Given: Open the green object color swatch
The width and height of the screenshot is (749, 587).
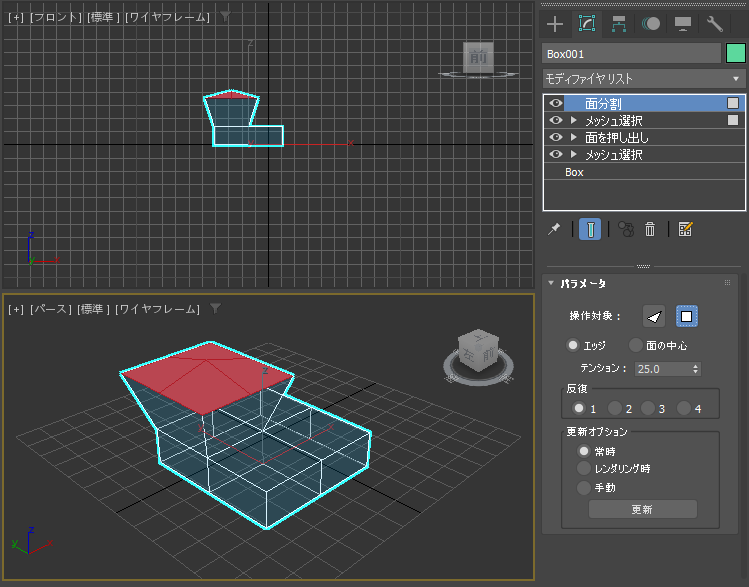Looking at the screenshot, I should pos(736,53).
